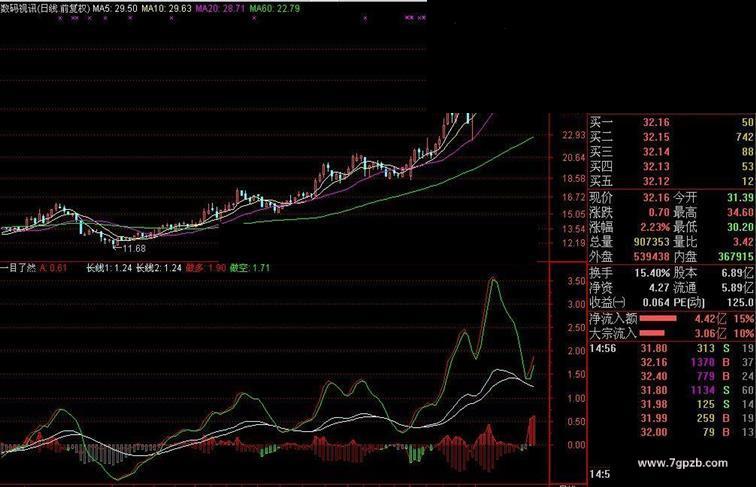Click the 15.05 price axis label
Screen dimensions: 756x487
(x=573, y=214)
